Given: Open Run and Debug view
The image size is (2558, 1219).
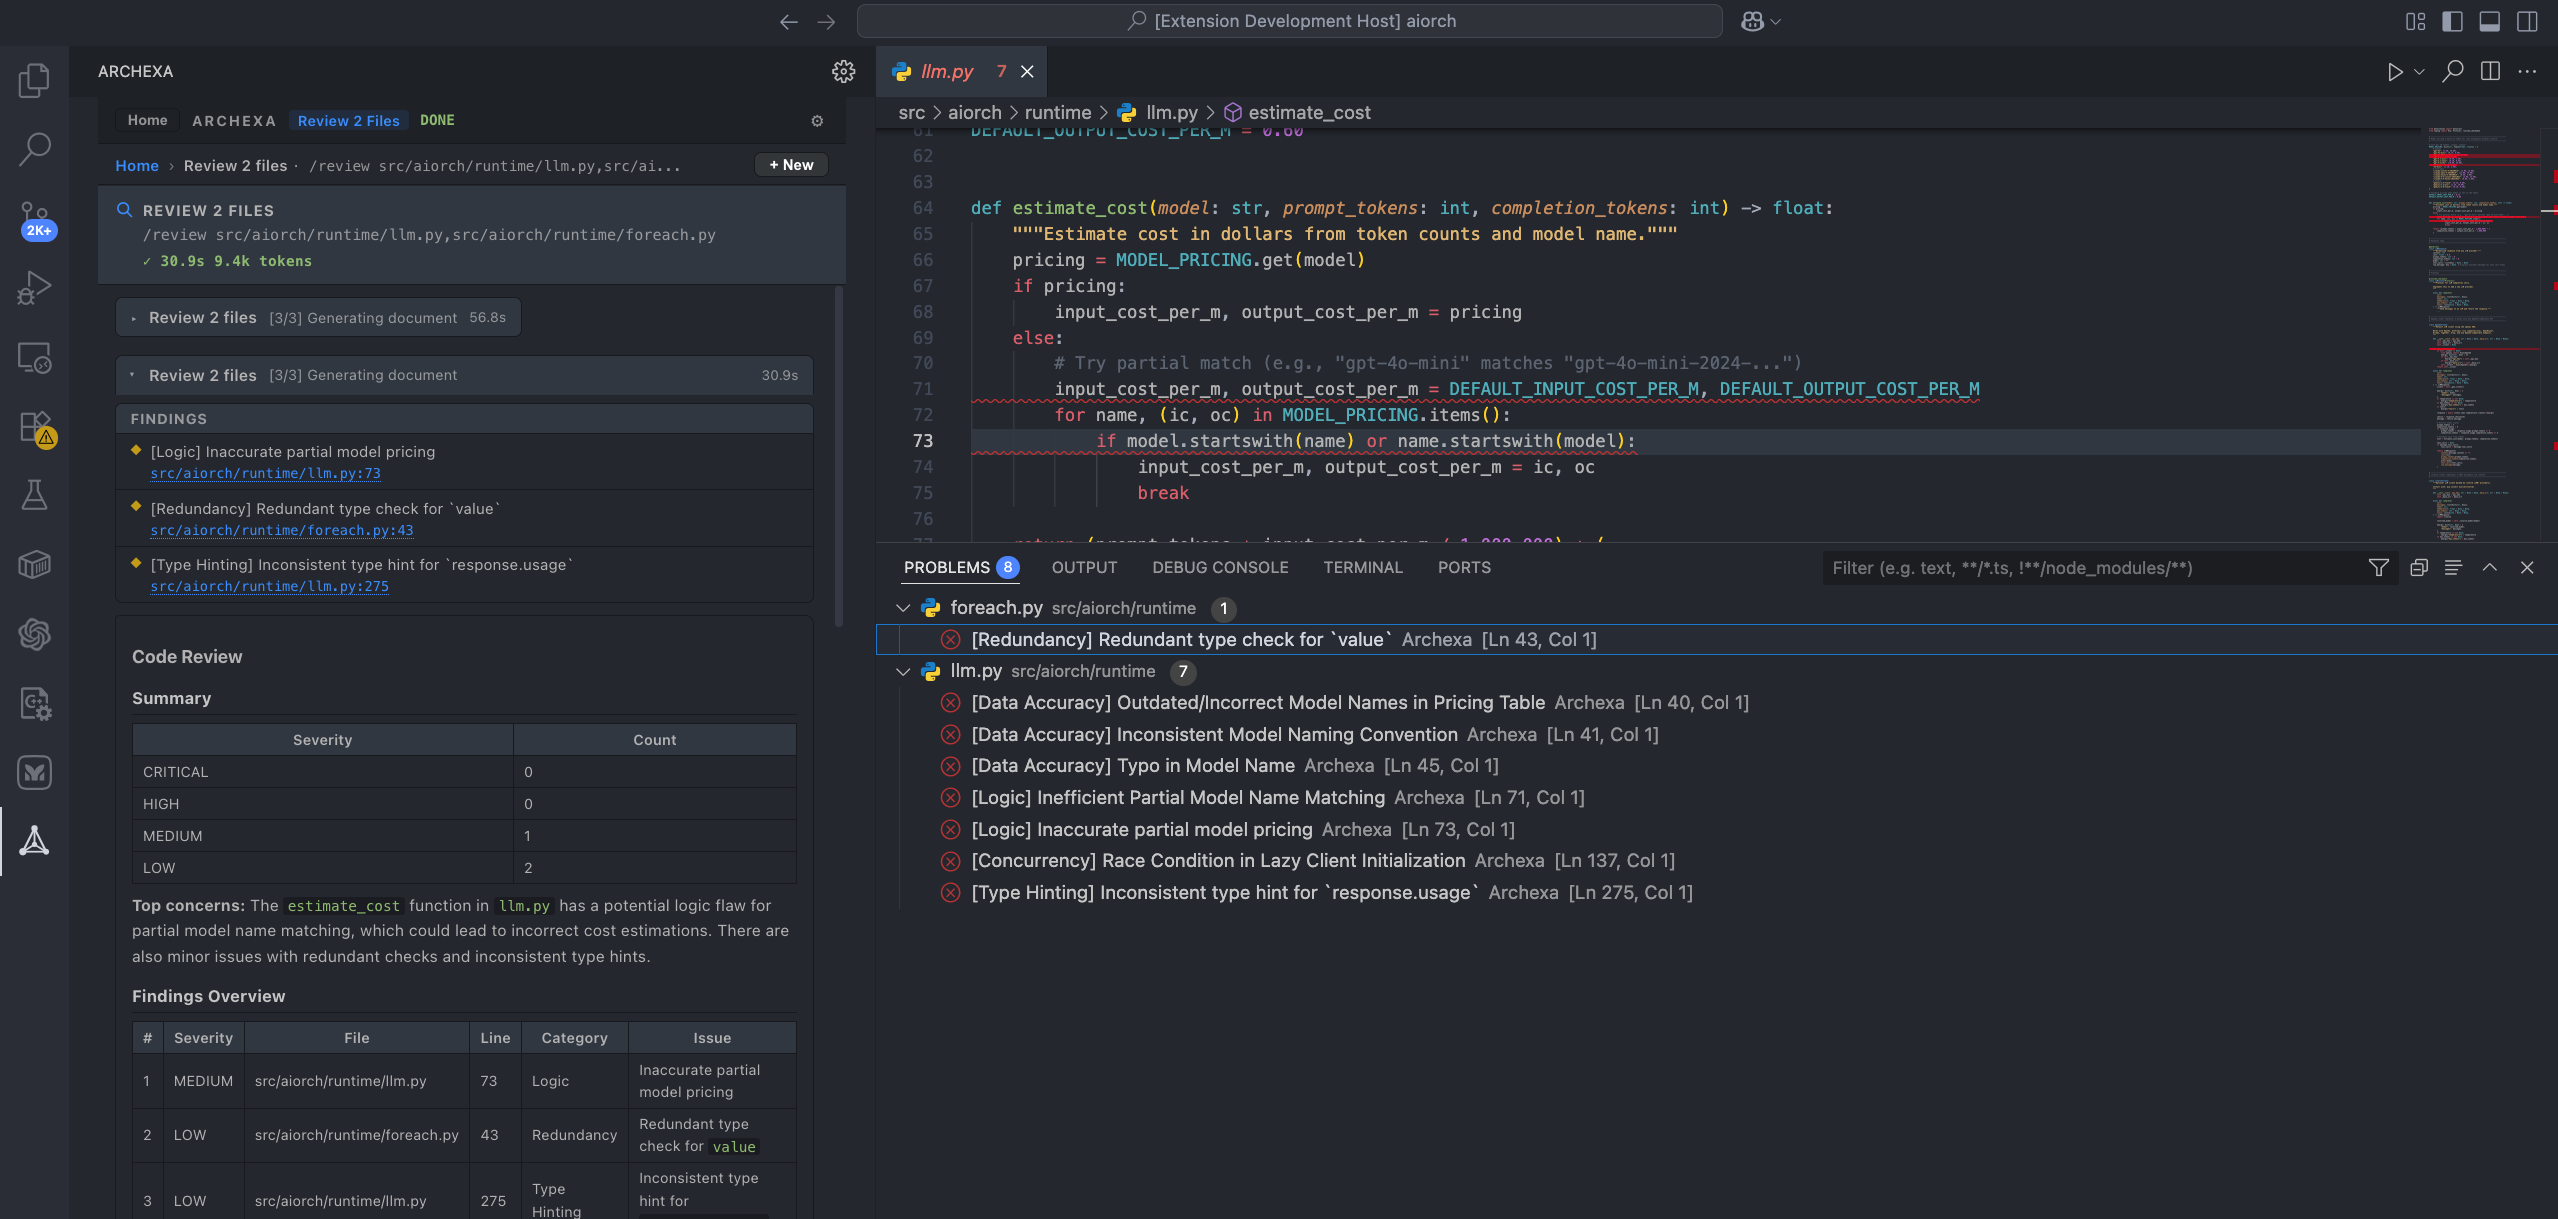Looking at the screenshot, I should pyautogui.click(x=34, y=288).
